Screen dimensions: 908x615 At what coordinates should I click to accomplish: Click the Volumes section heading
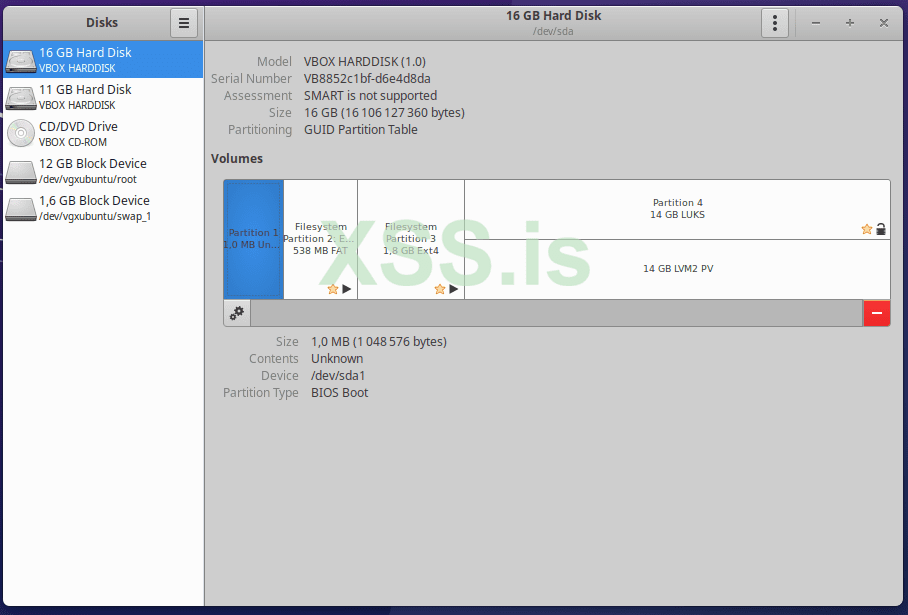pyautogui.click(x=237, y=159)
